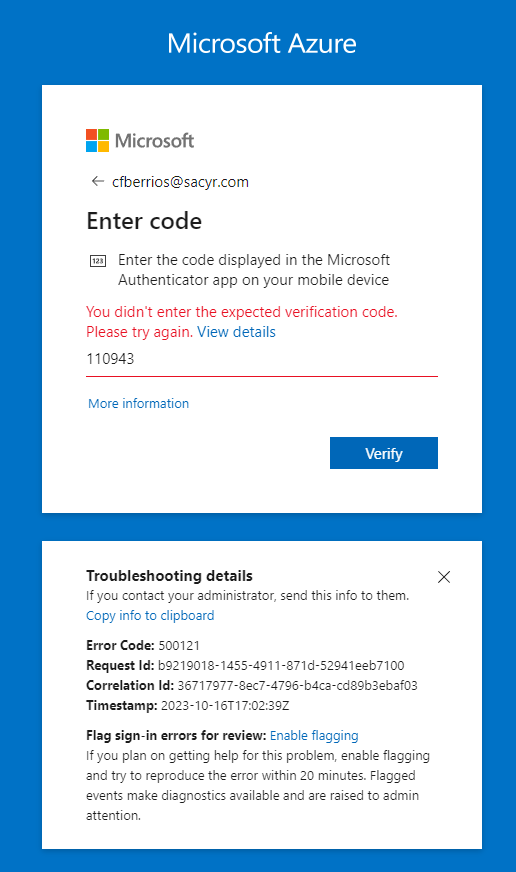Screen dimensions: 516x872
Task: Close the Troubleshooting details panel
Action: [444, 577]
